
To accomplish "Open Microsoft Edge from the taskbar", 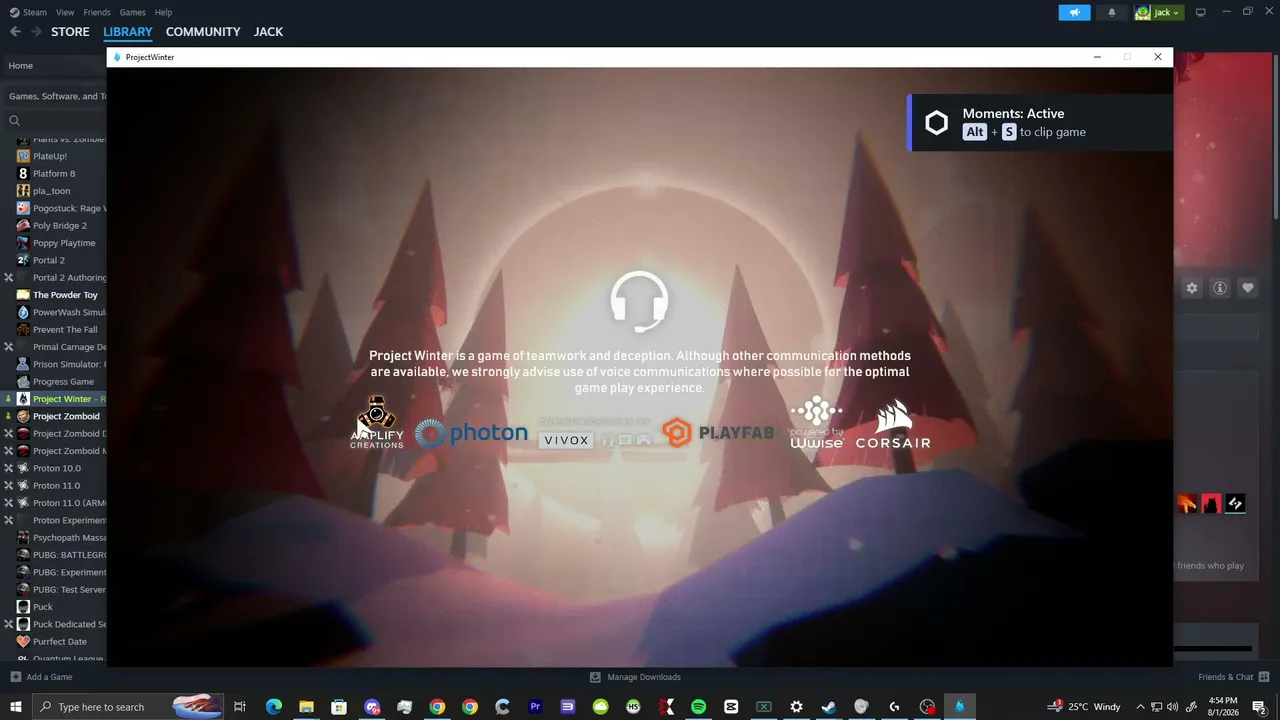I will point(274,707).
